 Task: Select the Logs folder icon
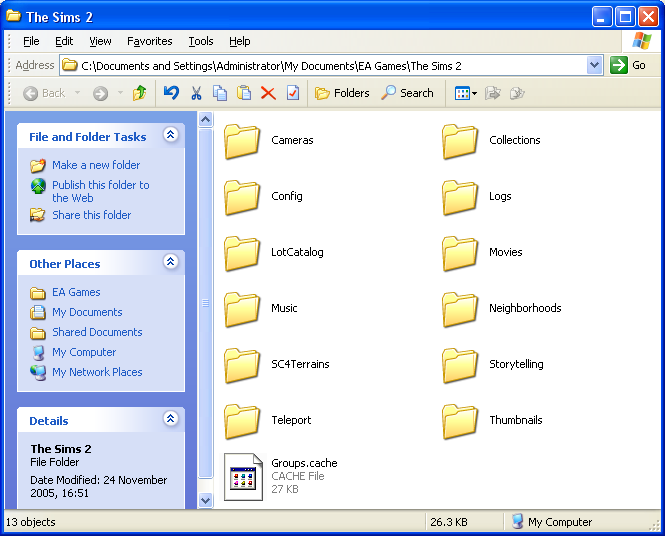(460, 197)
